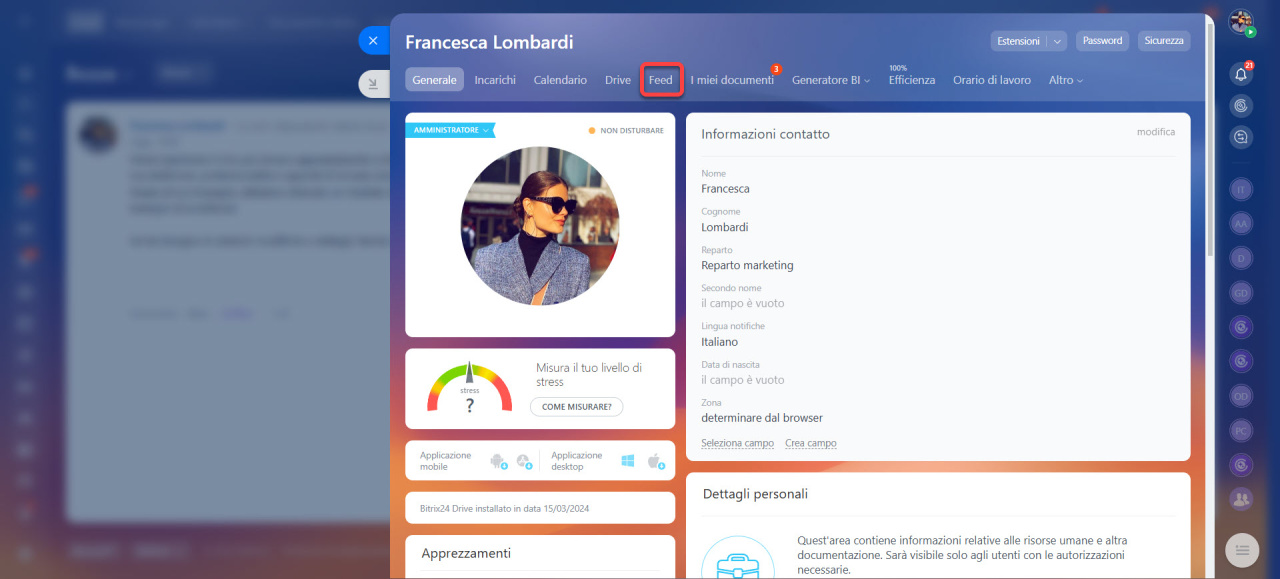
Task: Click modifica in Informazioni contatto
Action: point(1156,132)
